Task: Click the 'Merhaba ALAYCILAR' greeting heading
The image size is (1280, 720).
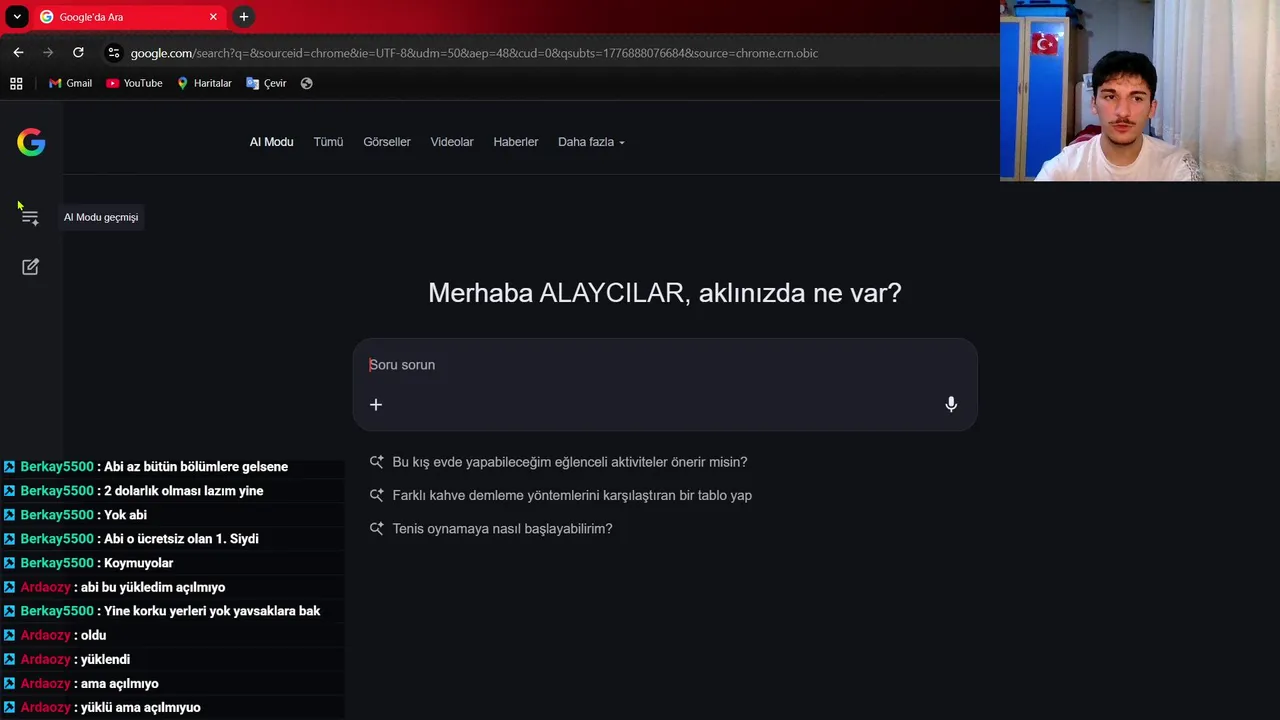Action: pyautogui.click(x=665, y=293)
